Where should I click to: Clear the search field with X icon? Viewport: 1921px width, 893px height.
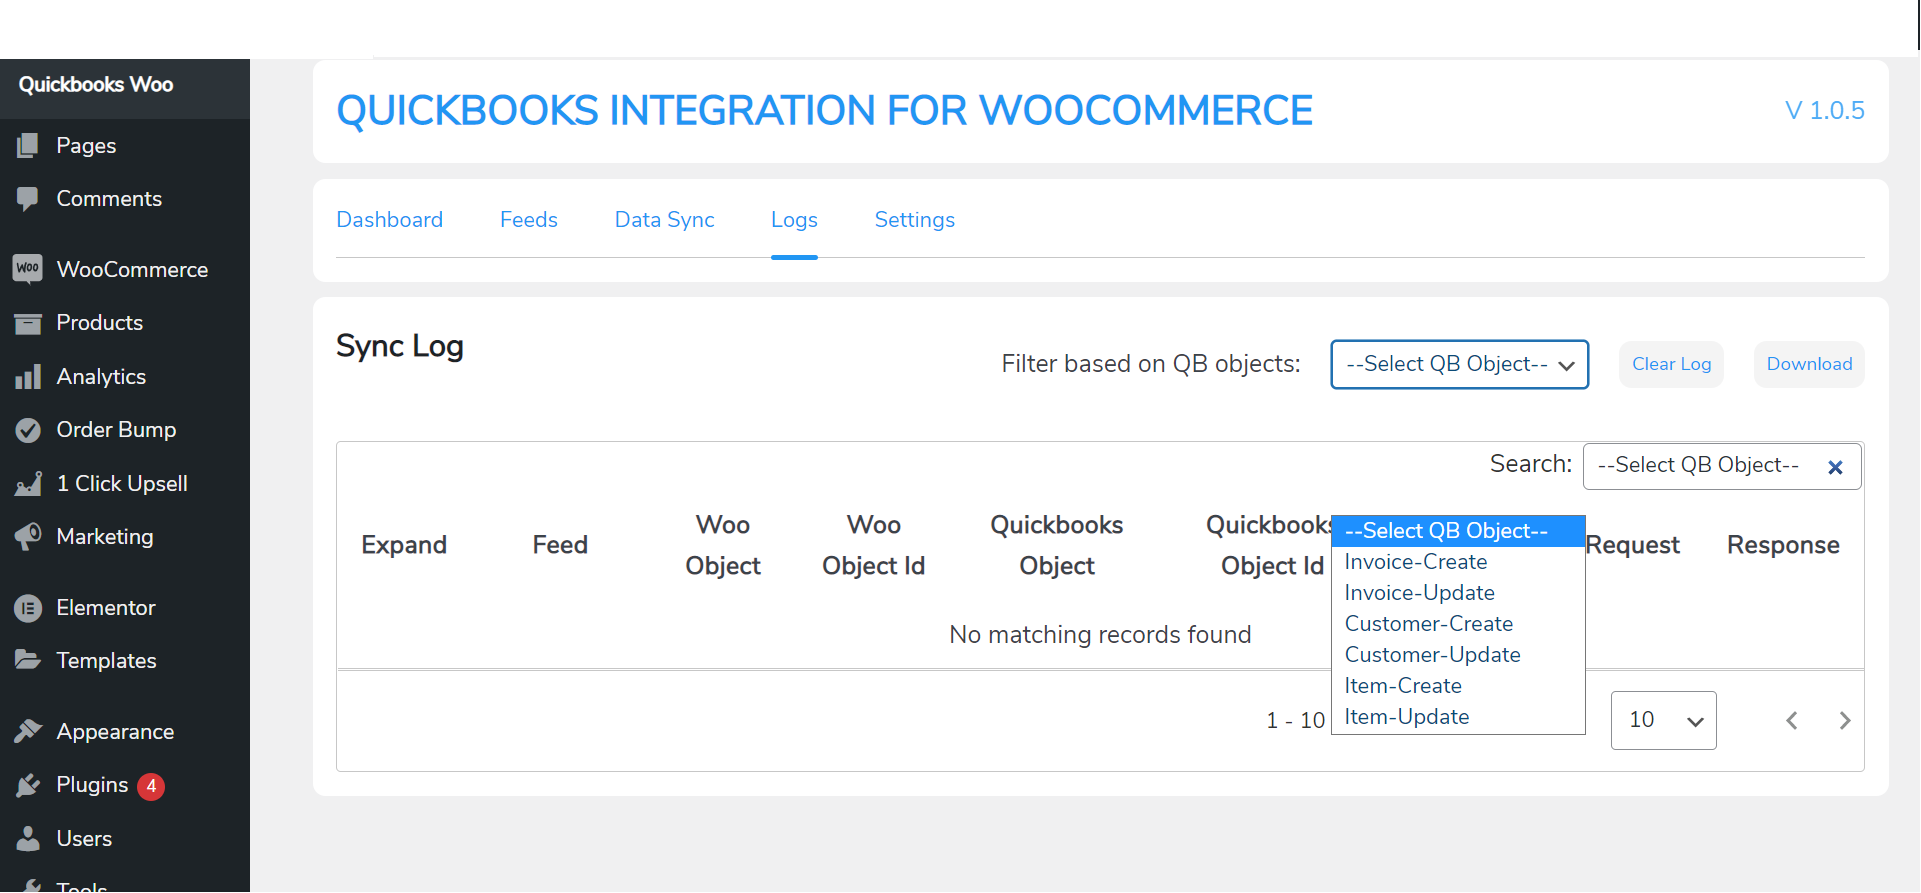(x=1835, y=467)
